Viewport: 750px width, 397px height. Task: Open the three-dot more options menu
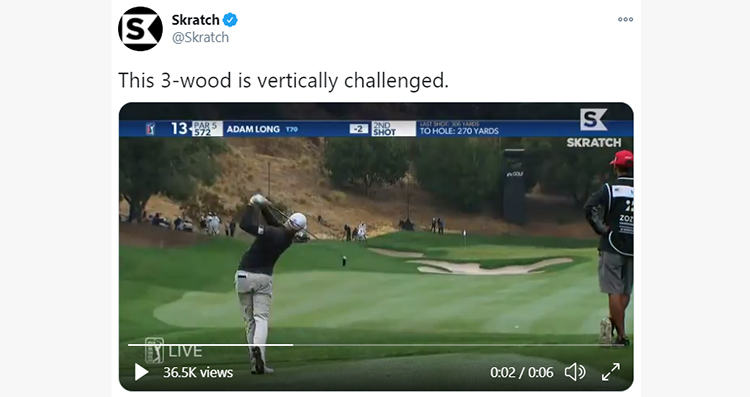coord(625,20)
